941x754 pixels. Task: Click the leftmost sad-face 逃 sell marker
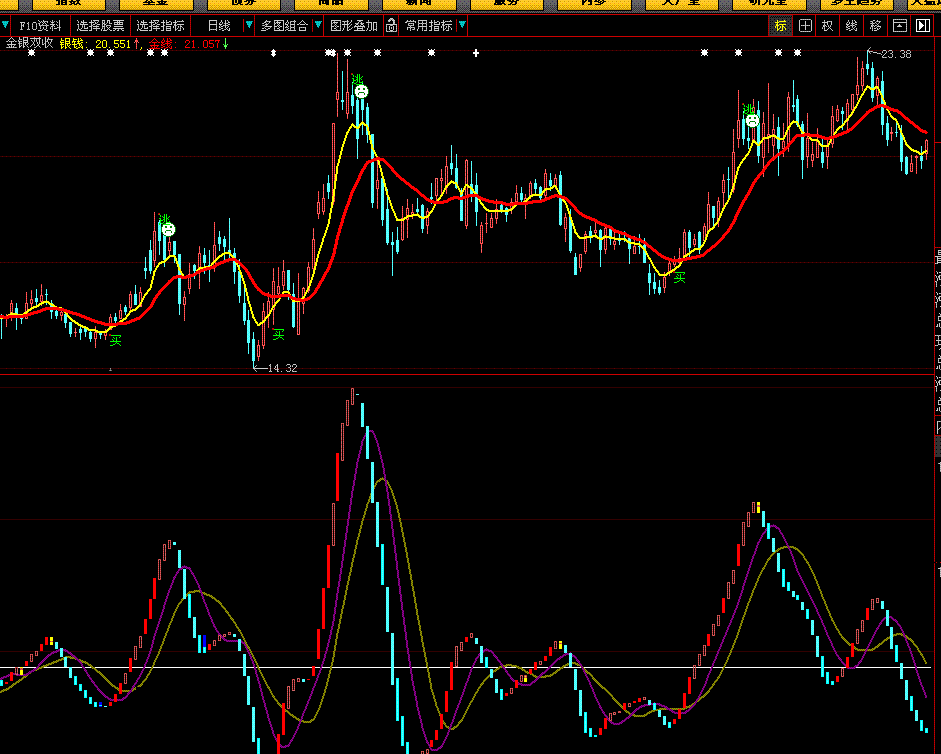(x=168, y=229)
